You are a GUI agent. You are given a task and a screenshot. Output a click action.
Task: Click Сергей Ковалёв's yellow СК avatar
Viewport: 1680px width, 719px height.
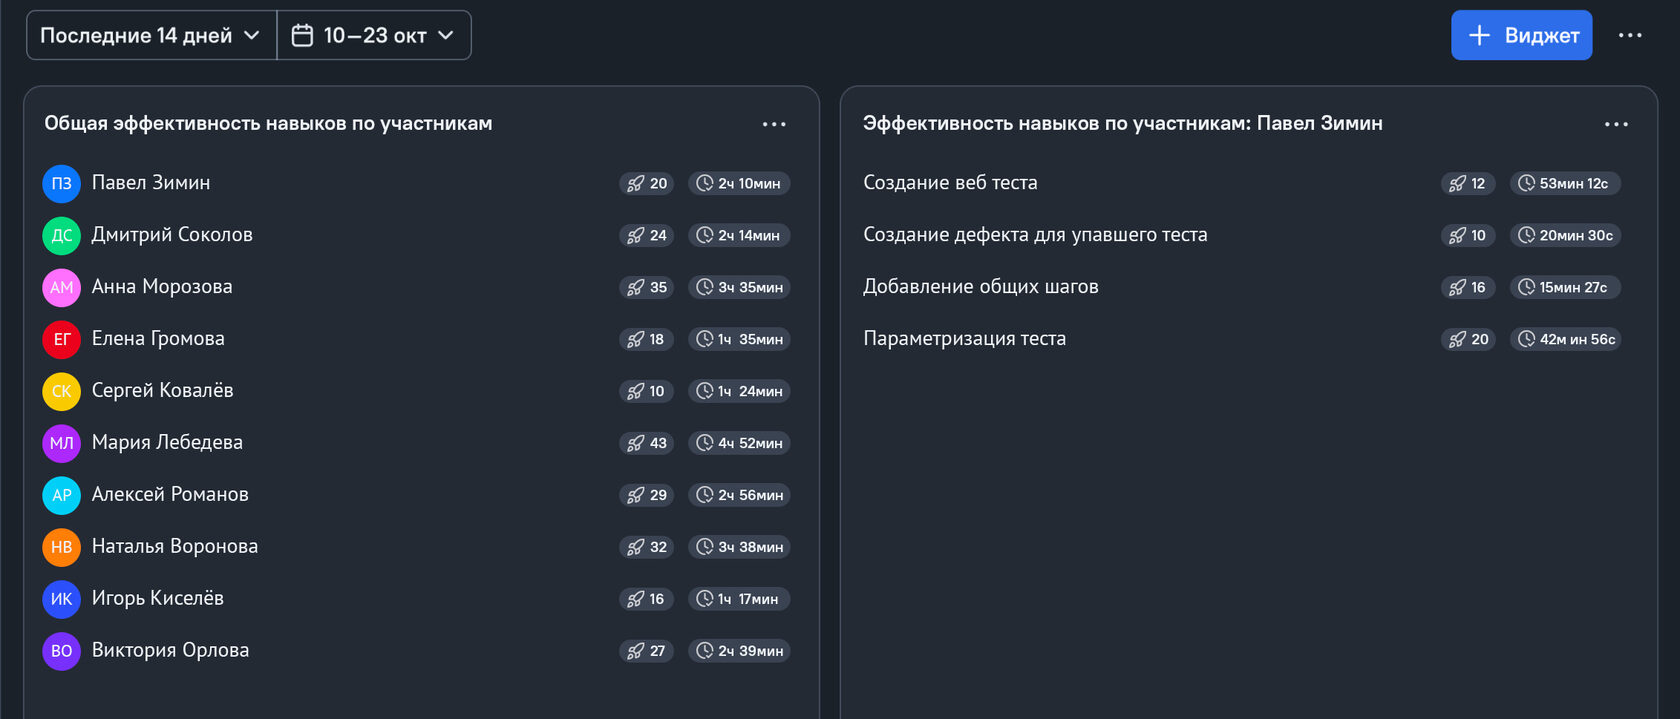[61, 391]
